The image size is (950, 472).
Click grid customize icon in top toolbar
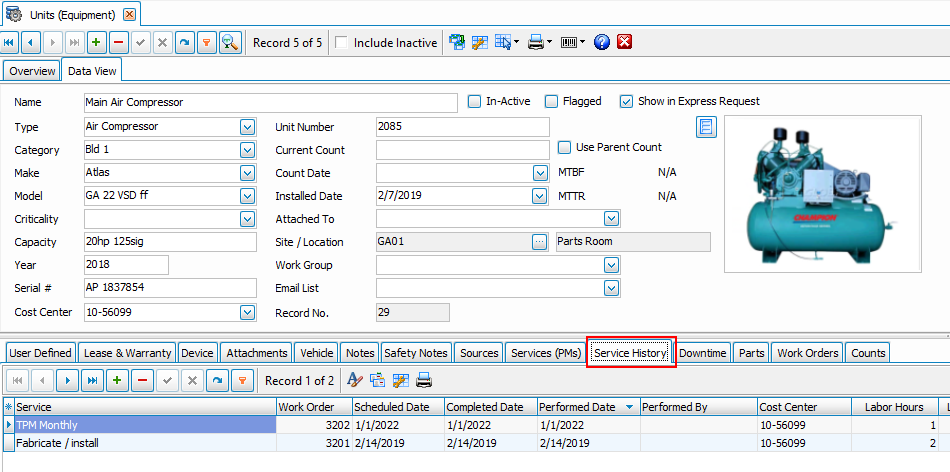480,42
